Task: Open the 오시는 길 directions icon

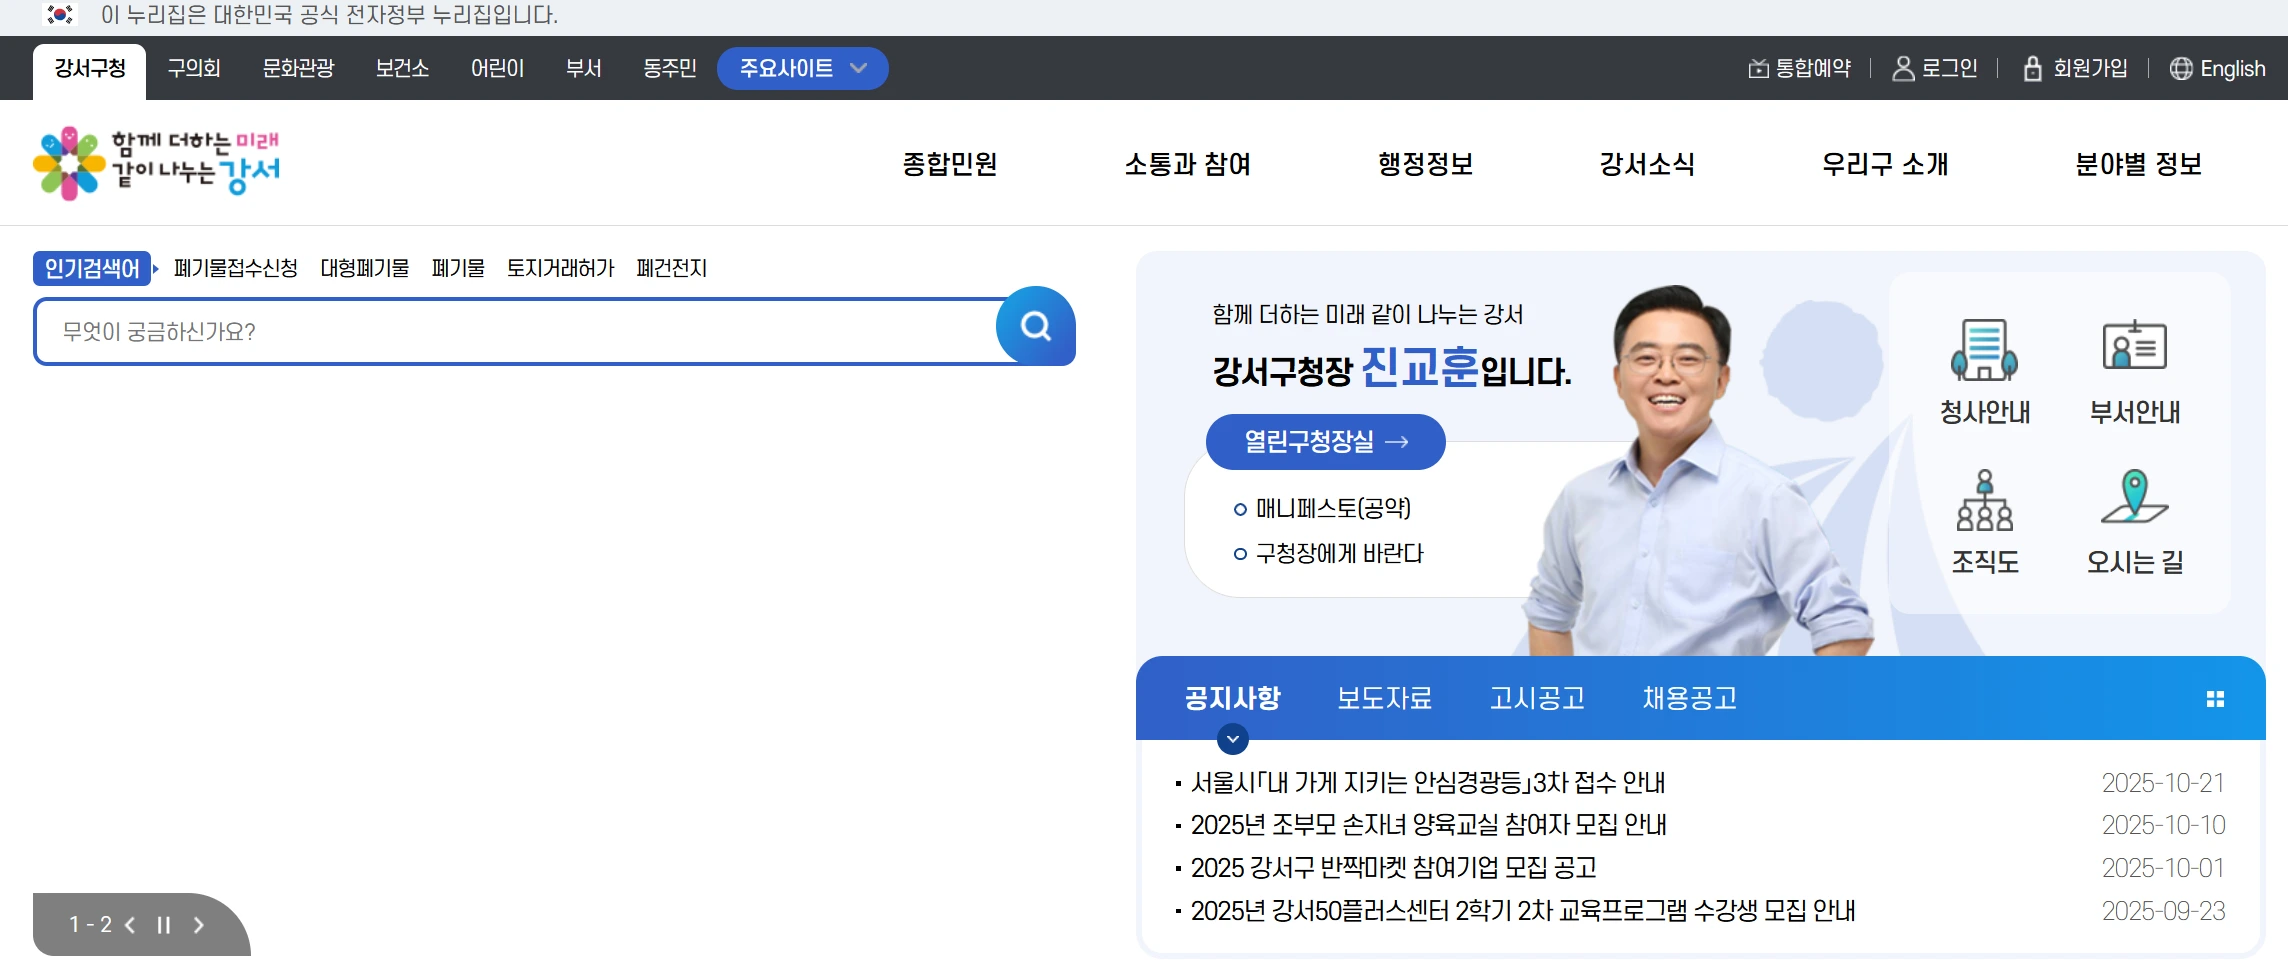Action: (x=2134, y=521)
